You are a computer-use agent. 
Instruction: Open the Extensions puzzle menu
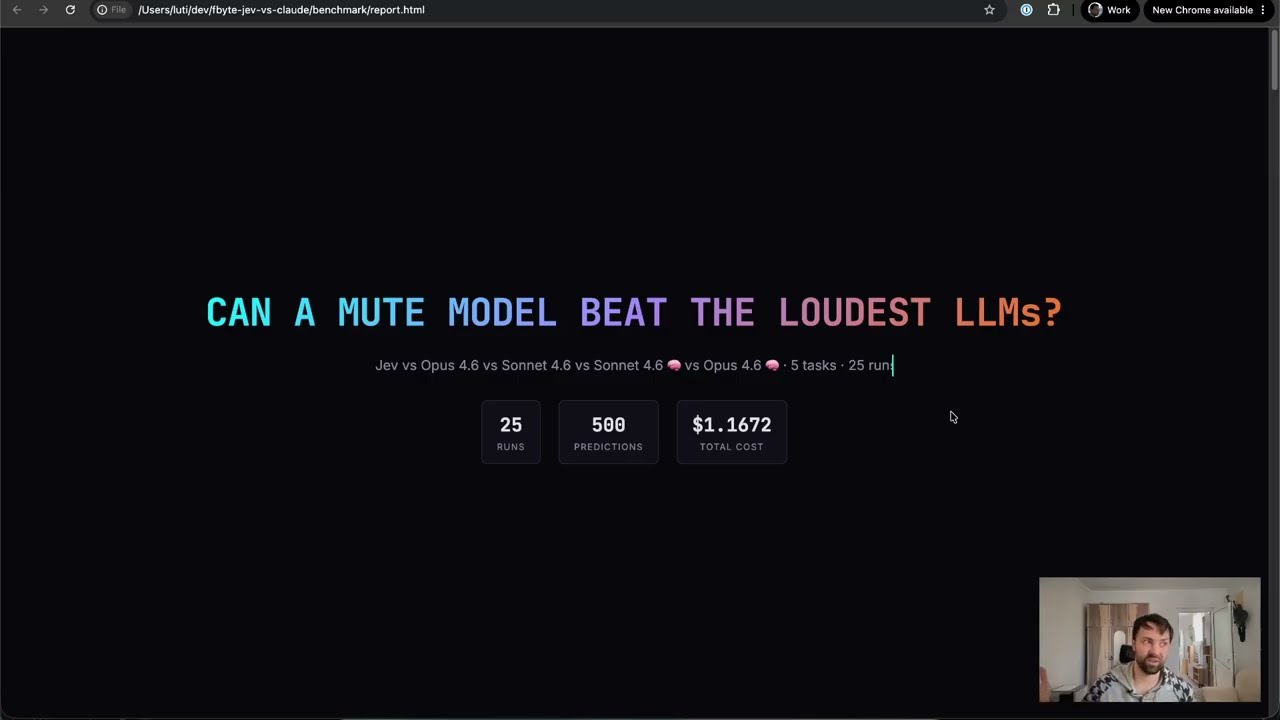click(x=1053, y=10)
